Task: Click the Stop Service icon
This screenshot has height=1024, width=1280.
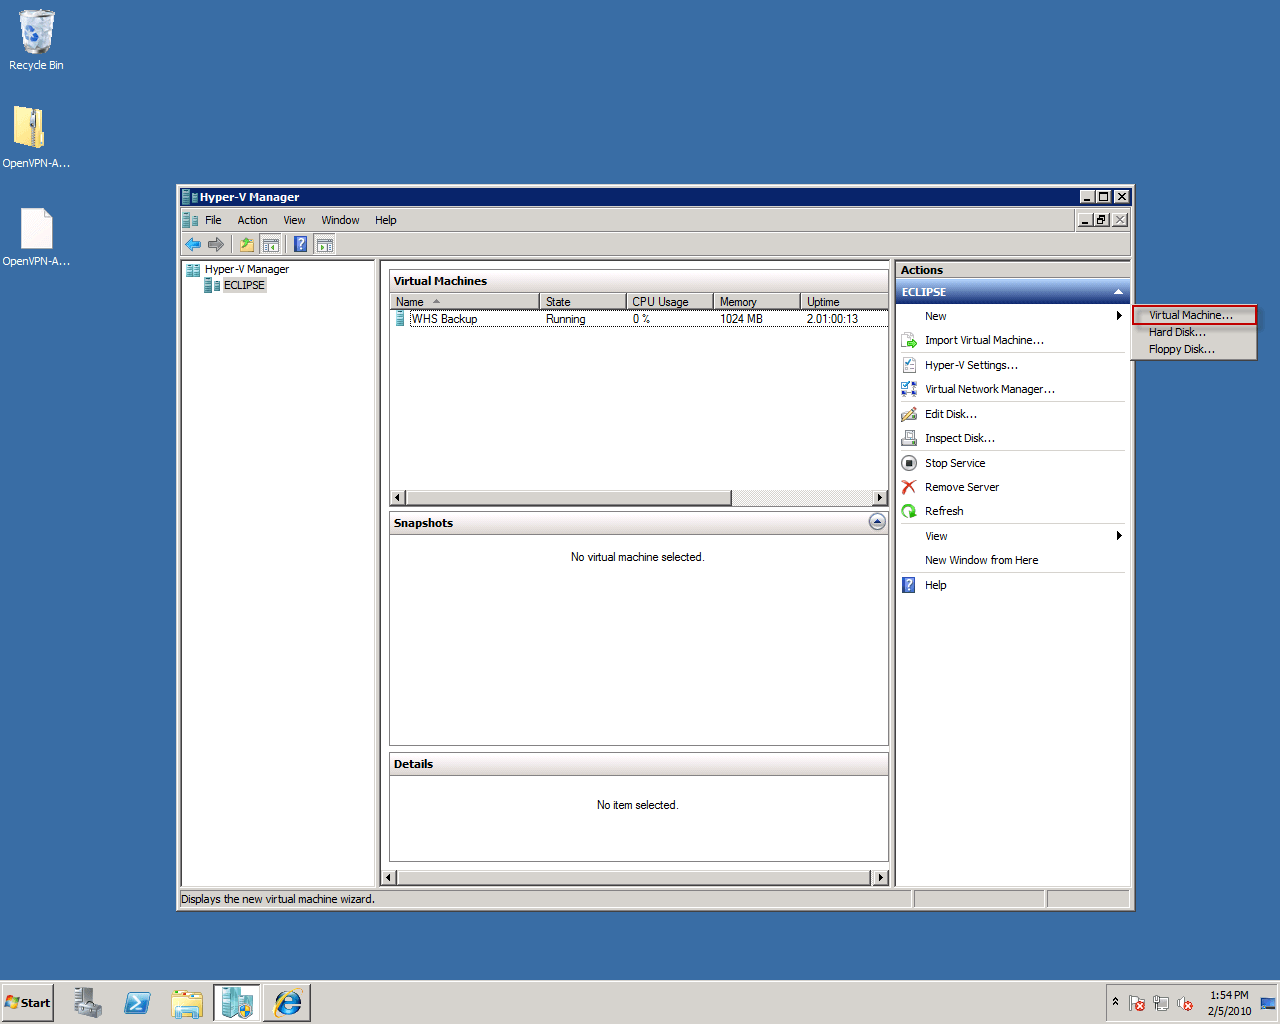Action: tap(909, 463)
